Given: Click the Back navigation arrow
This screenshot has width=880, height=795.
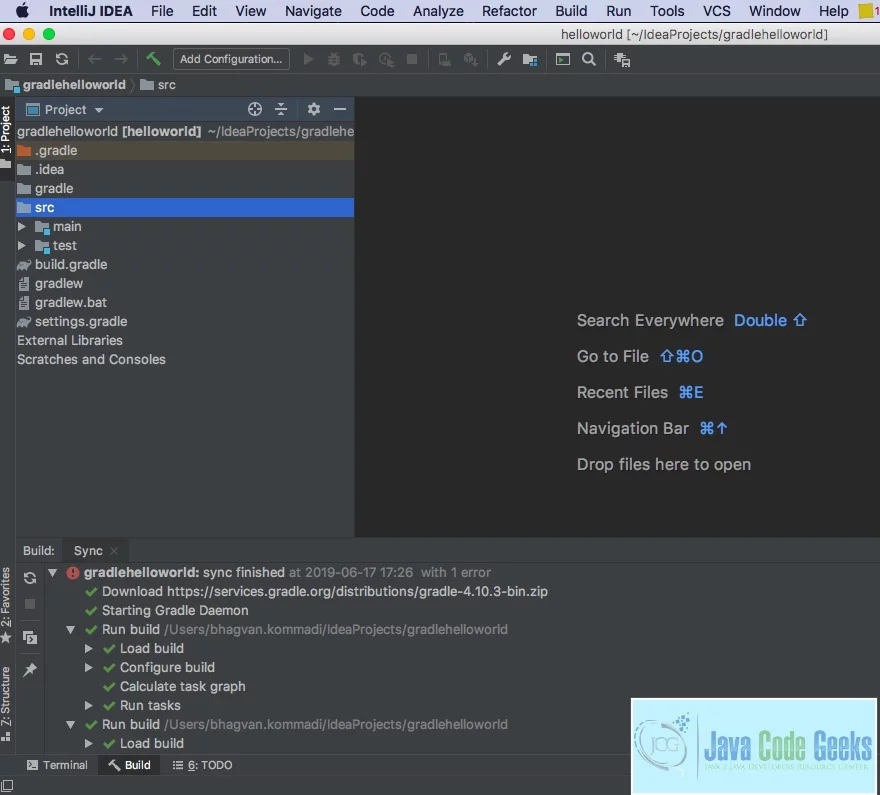Looking at the screenshot, I should pos(94,59).
